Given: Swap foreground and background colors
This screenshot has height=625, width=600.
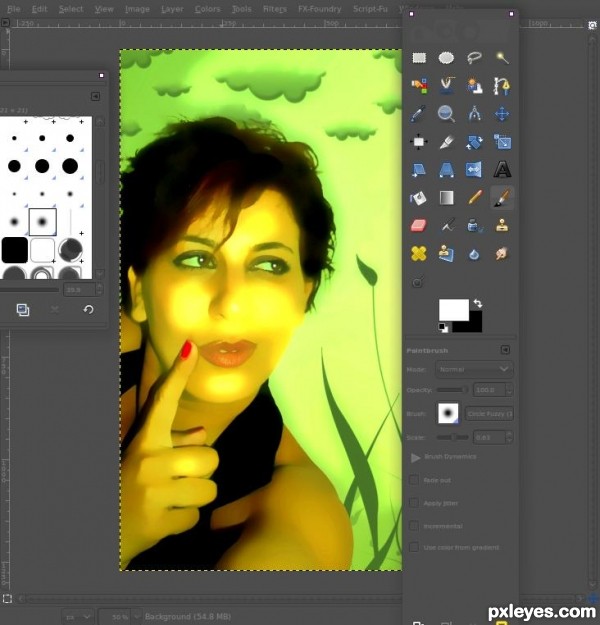Looking at the screenshot, I should point(478,303).
